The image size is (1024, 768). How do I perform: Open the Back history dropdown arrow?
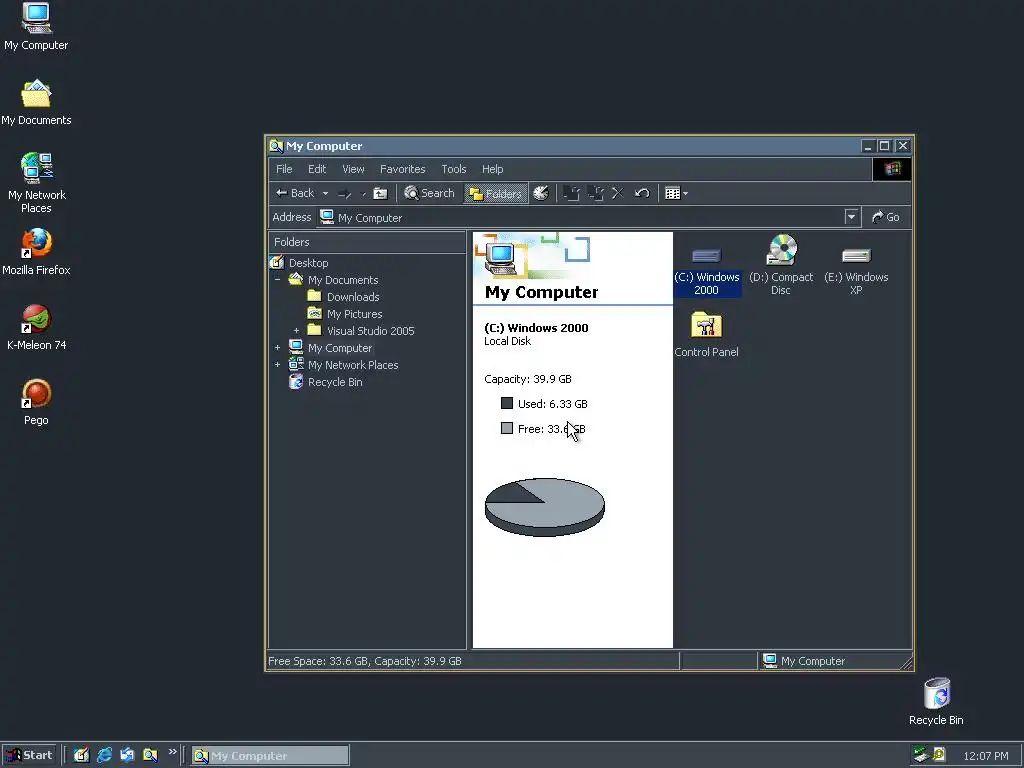pos(325,193)
